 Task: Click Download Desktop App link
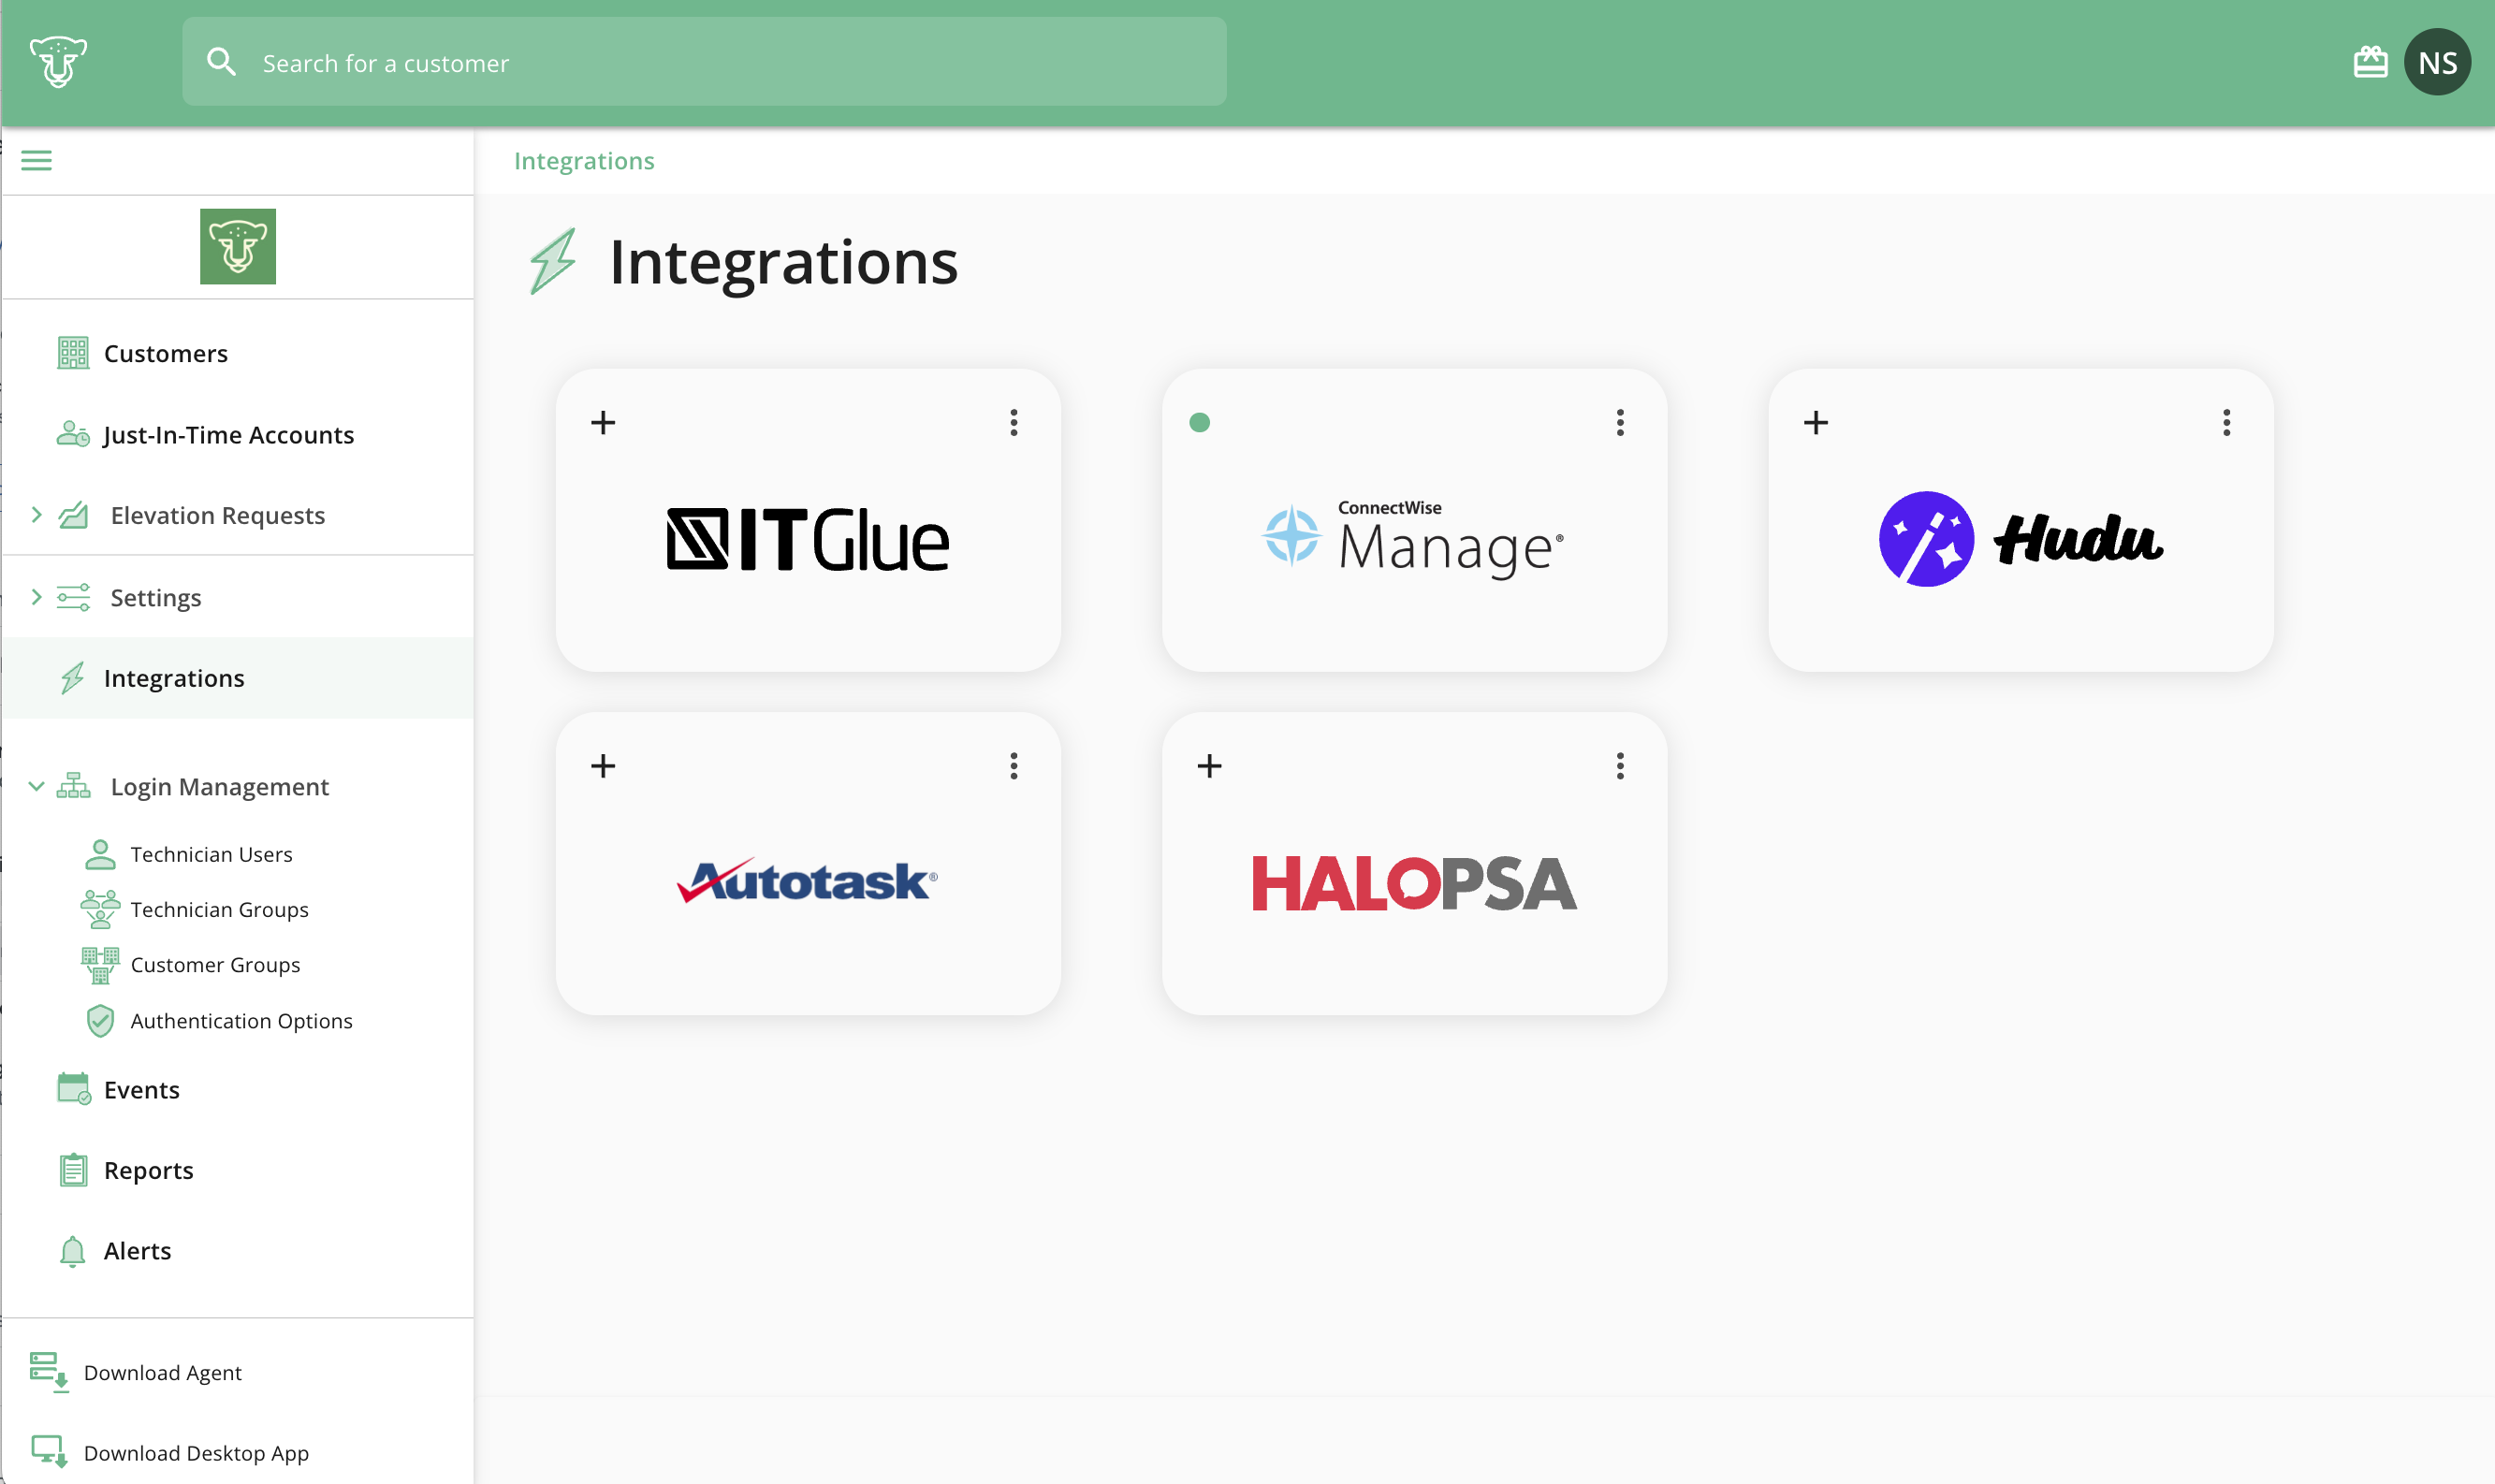click(x=196, y=1453)
